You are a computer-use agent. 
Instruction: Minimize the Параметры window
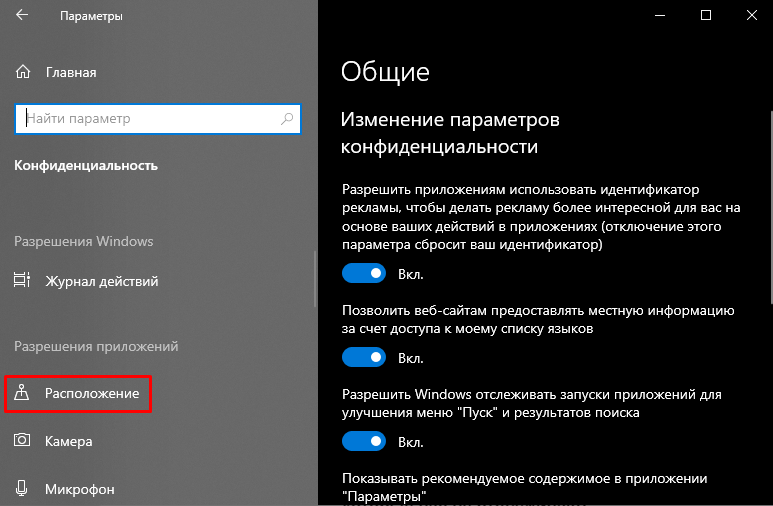(x=660, y=15)
